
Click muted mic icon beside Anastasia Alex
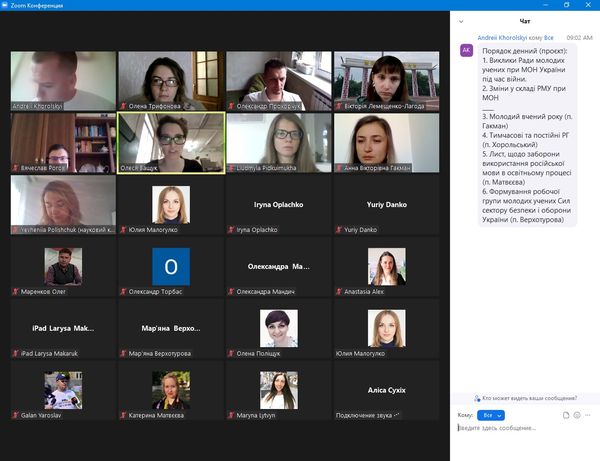339,292
